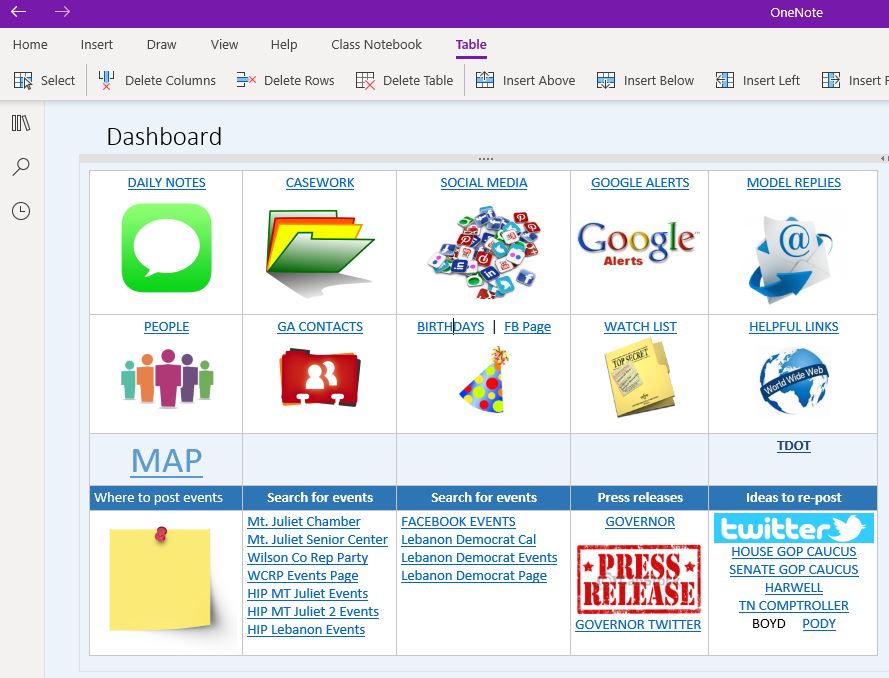Click the Select table icon
Viewport: 889px width, 678px height.
tap(23, 80)
